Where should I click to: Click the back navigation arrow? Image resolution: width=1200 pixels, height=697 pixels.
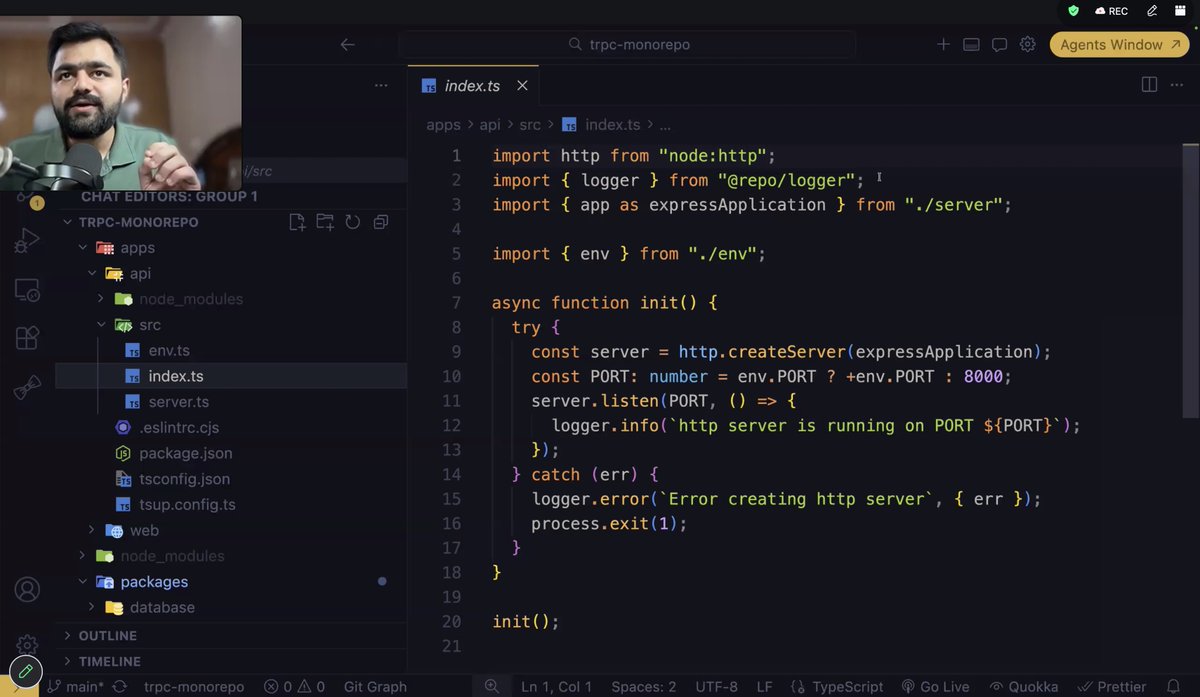(347, 44)
